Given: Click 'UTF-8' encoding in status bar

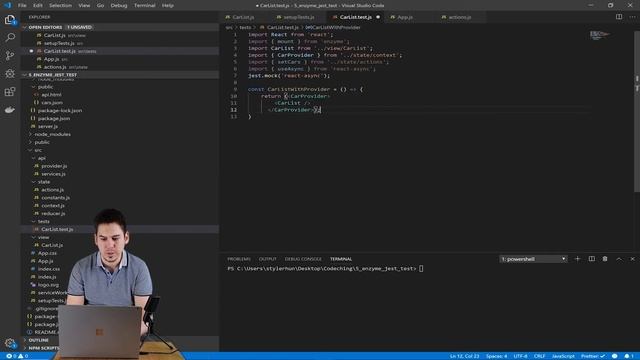Looking at the screenshot, I should [x=520, y=356].
